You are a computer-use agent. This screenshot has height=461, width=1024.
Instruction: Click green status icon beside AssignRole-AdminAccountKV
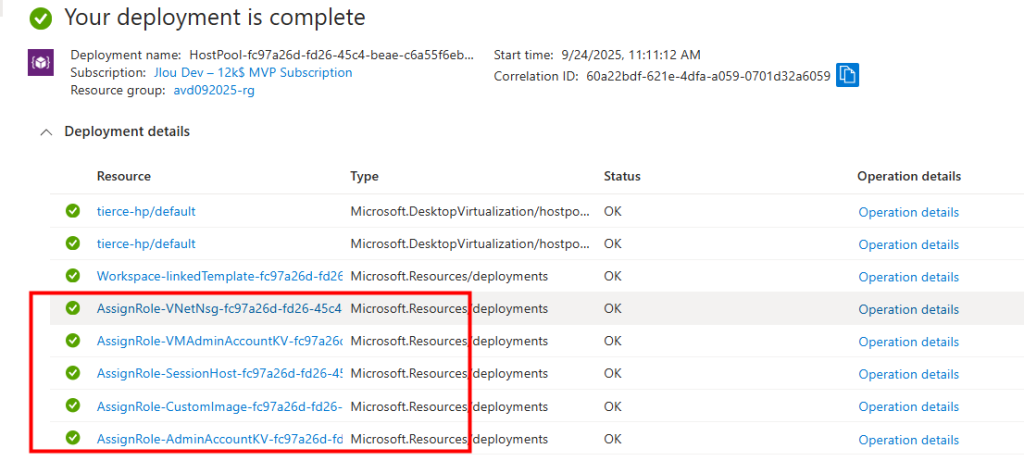coord(72,438)
